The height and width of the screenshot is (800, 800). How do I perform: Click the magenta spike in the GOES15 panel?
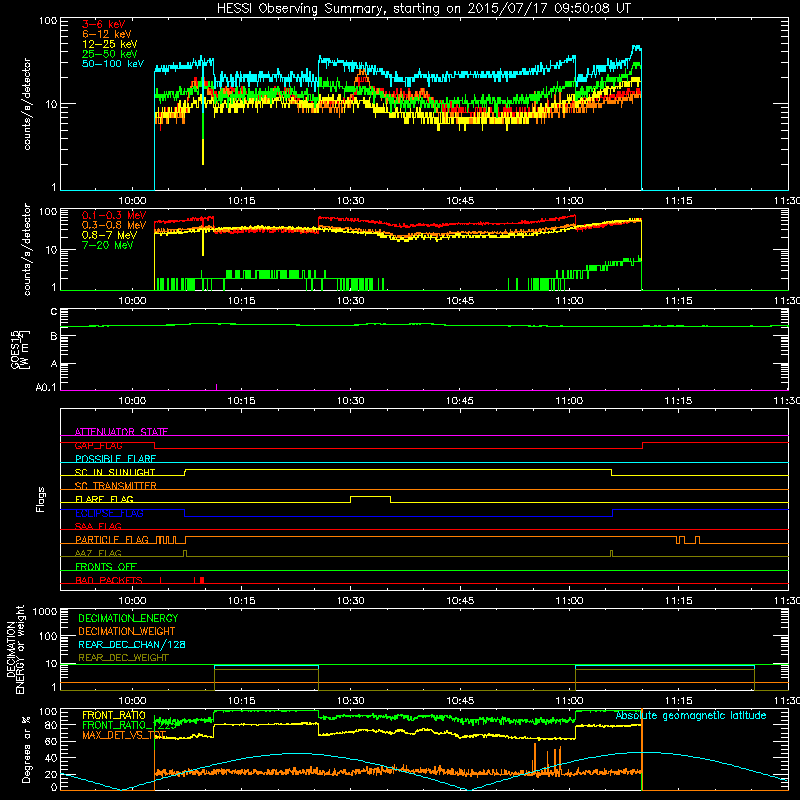click(x=217, y=387)
